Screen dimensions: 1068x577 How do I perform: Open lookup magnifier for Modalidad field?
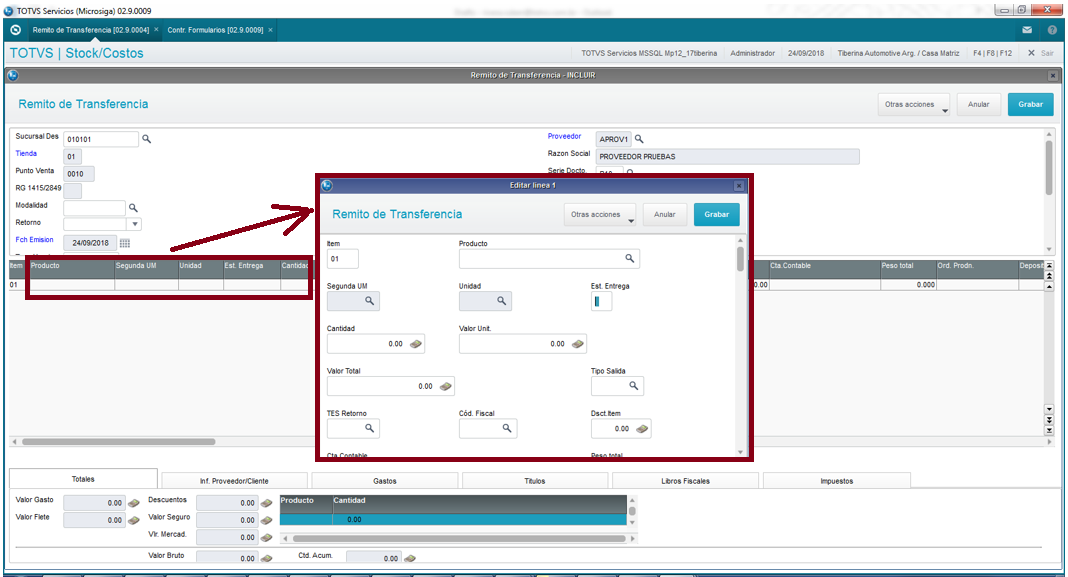[134, 208]
